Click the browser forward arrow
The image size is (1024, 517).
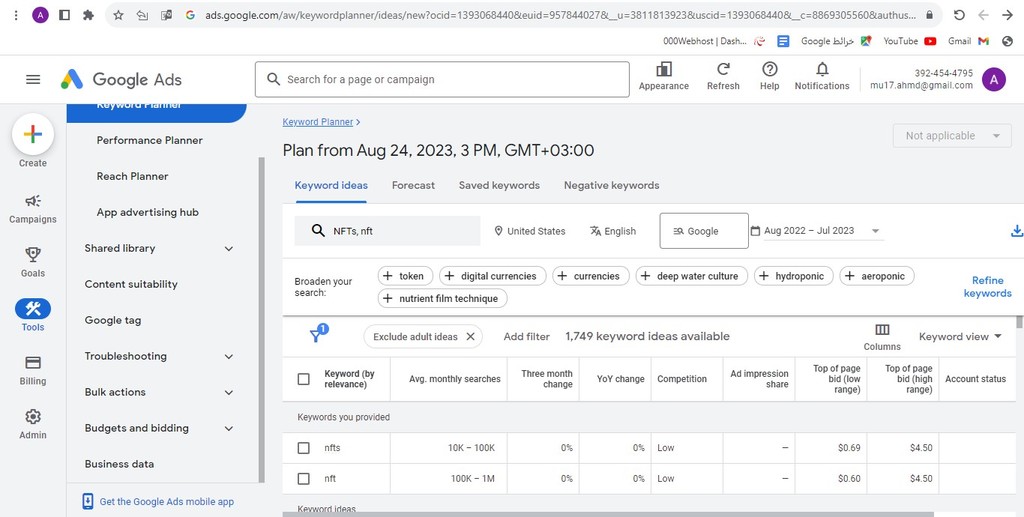tap(1007, 15)
